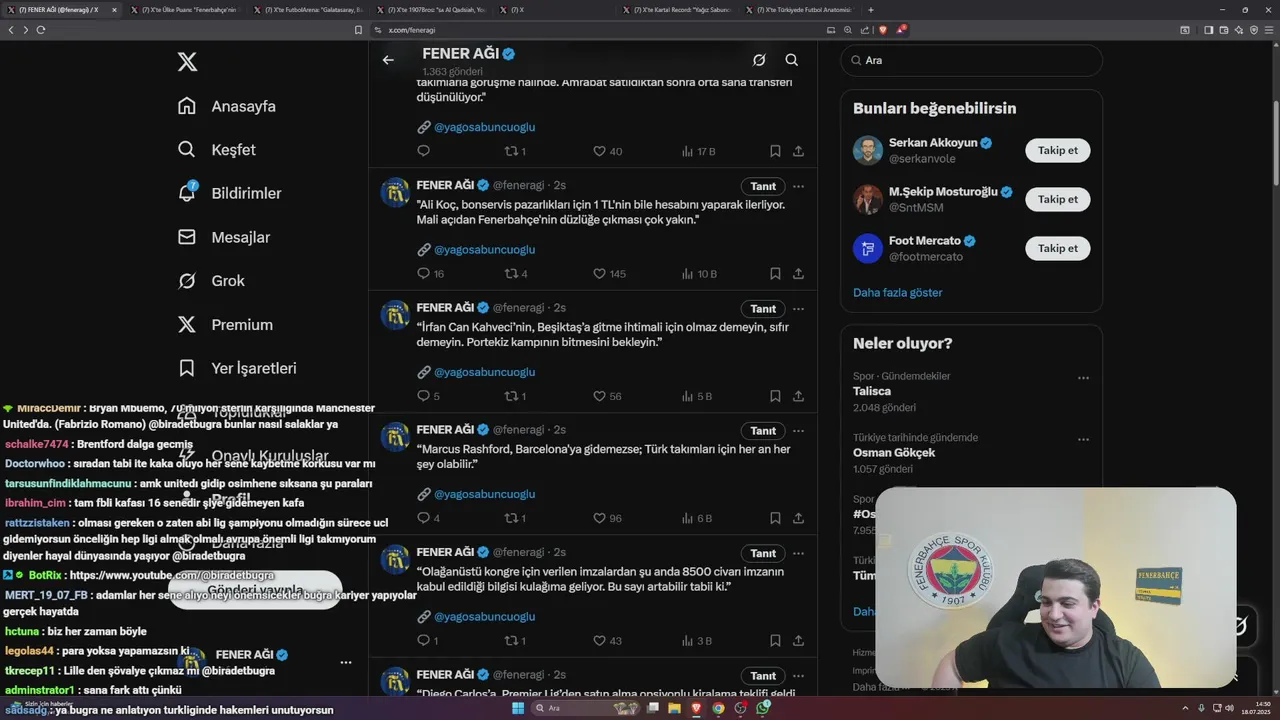
Task: Click the Brave Shields lion icon
Action: (x=882, y=30)
